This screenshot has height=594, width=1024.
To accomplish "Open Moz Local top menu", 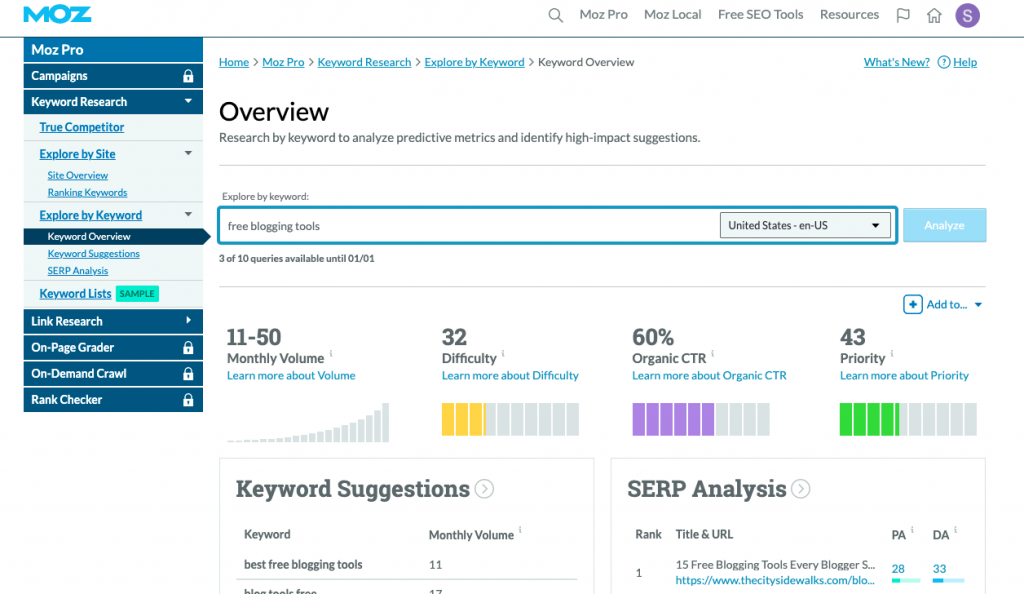I will pyautogui.click(x=673, y=14).
